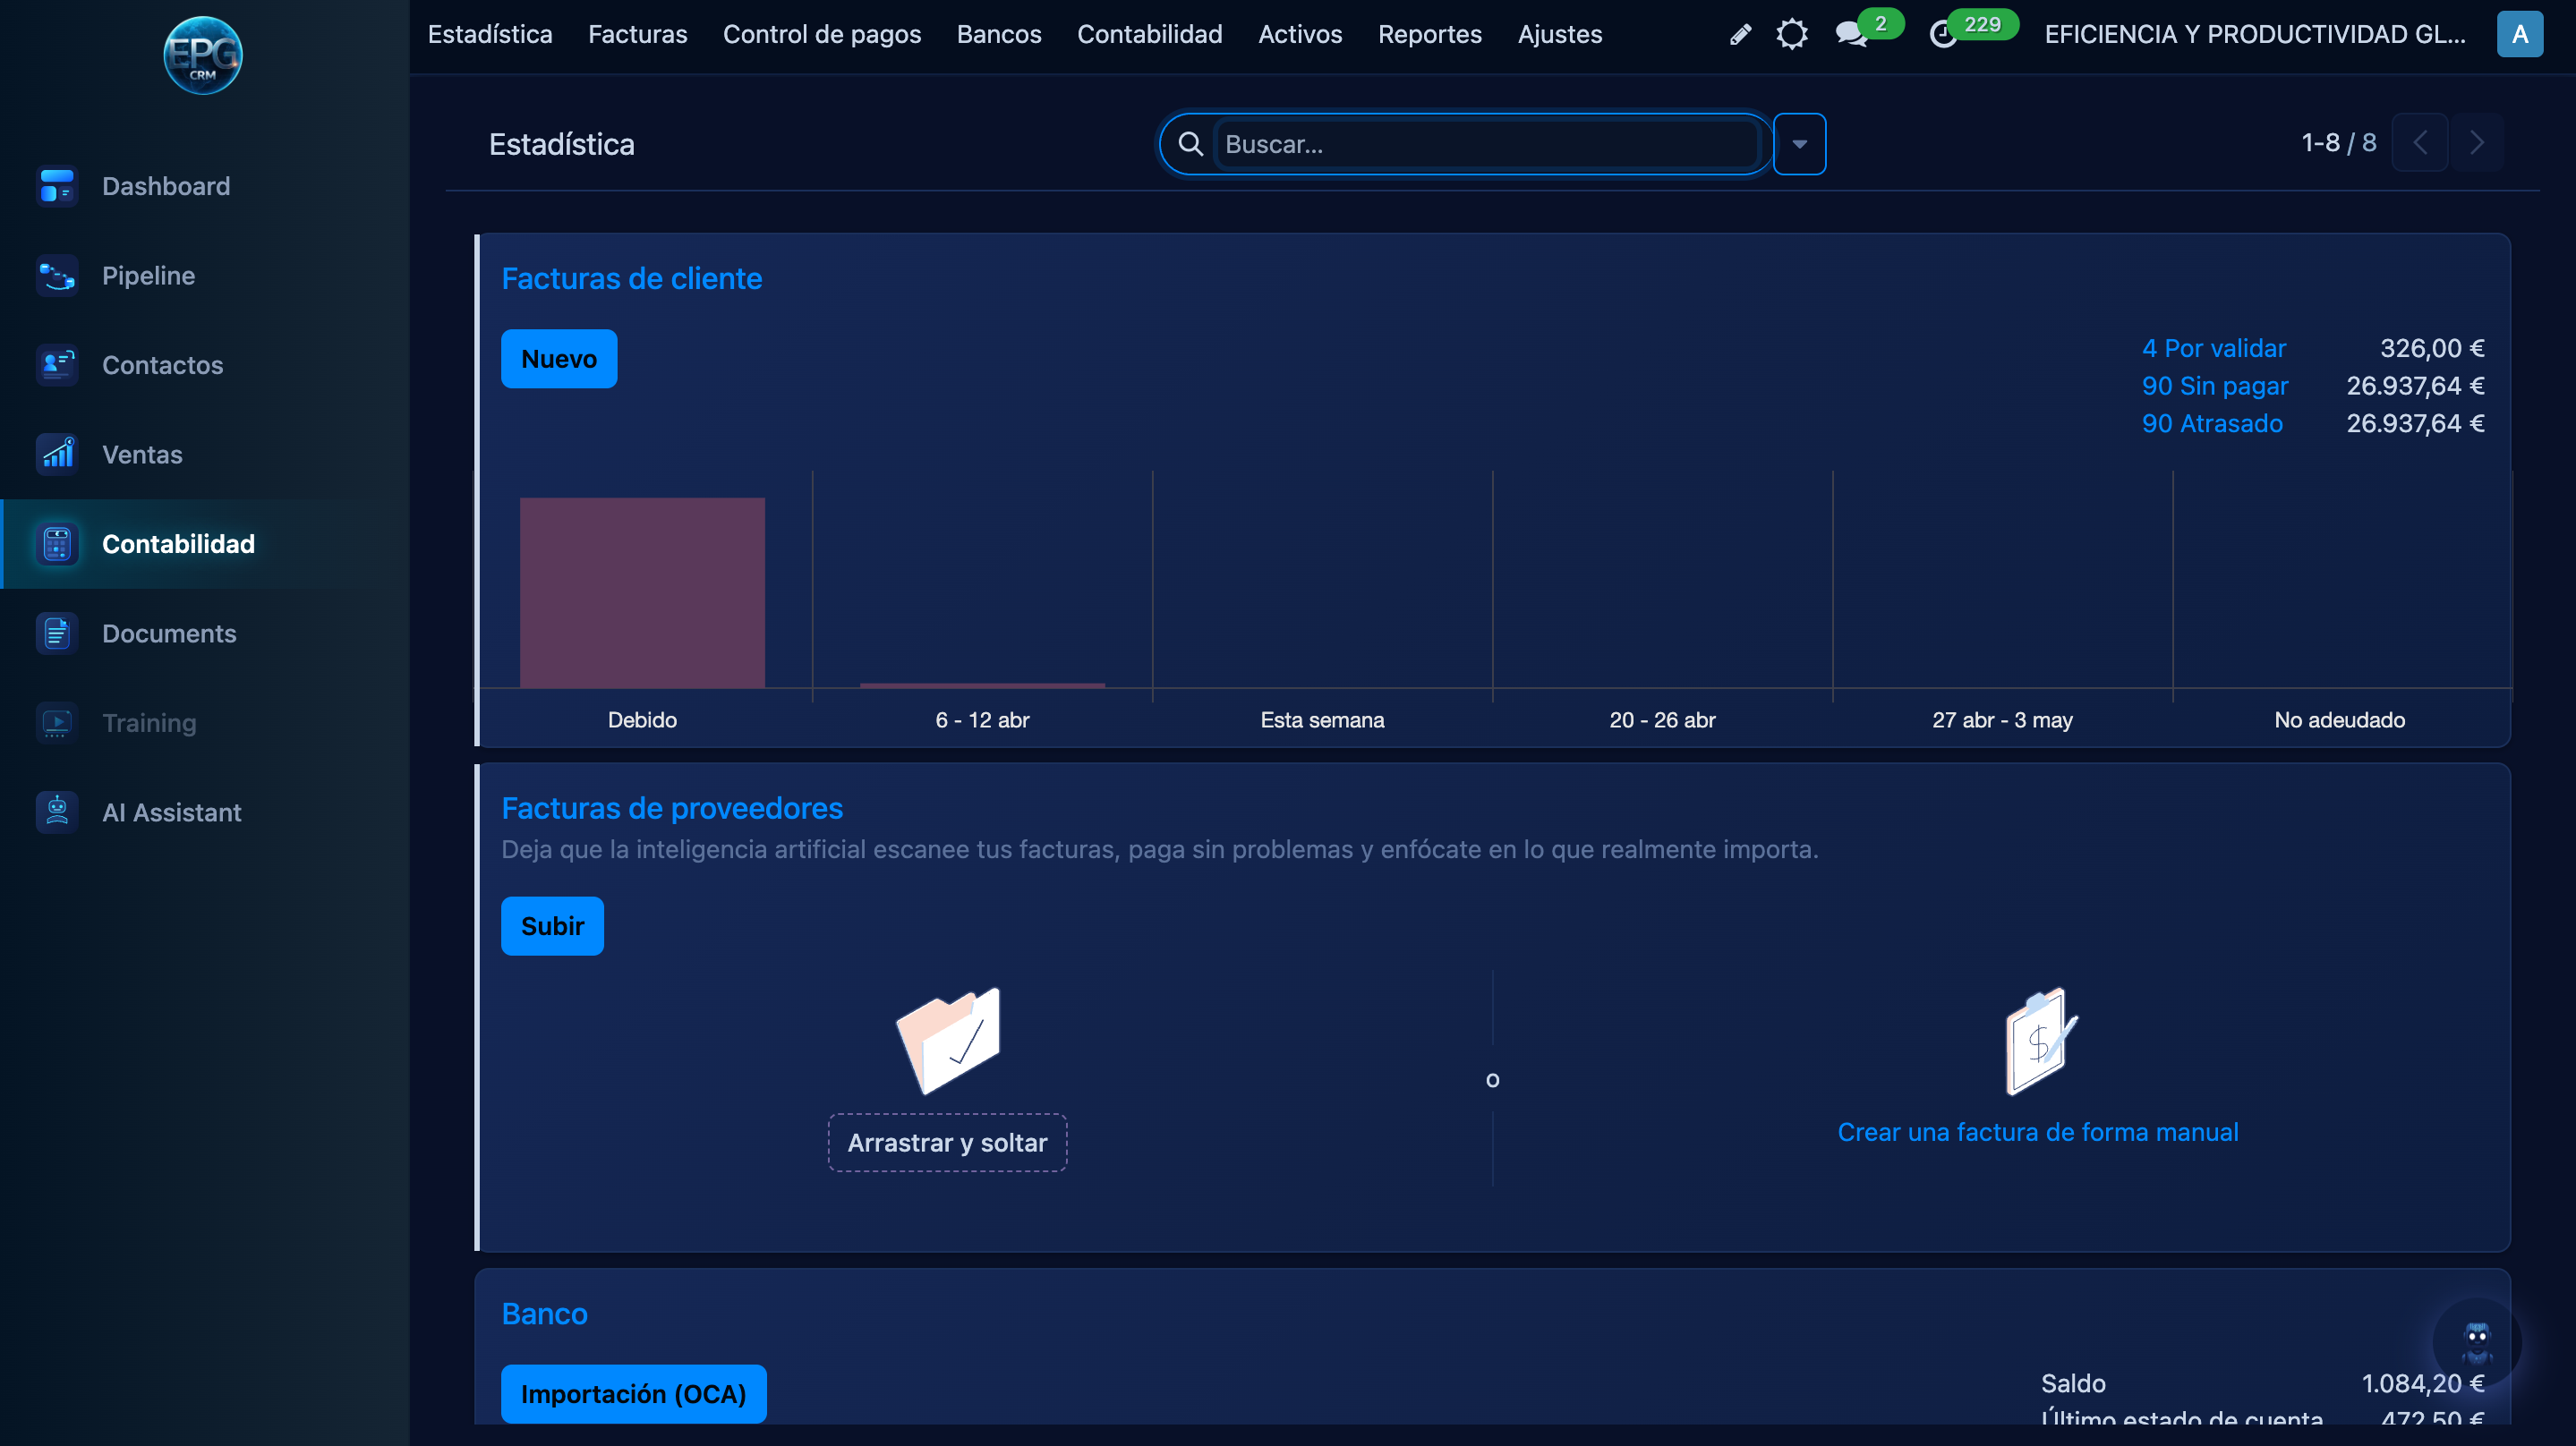Open the Reportes menu

pyautogui.click(x=1429, y=35)
